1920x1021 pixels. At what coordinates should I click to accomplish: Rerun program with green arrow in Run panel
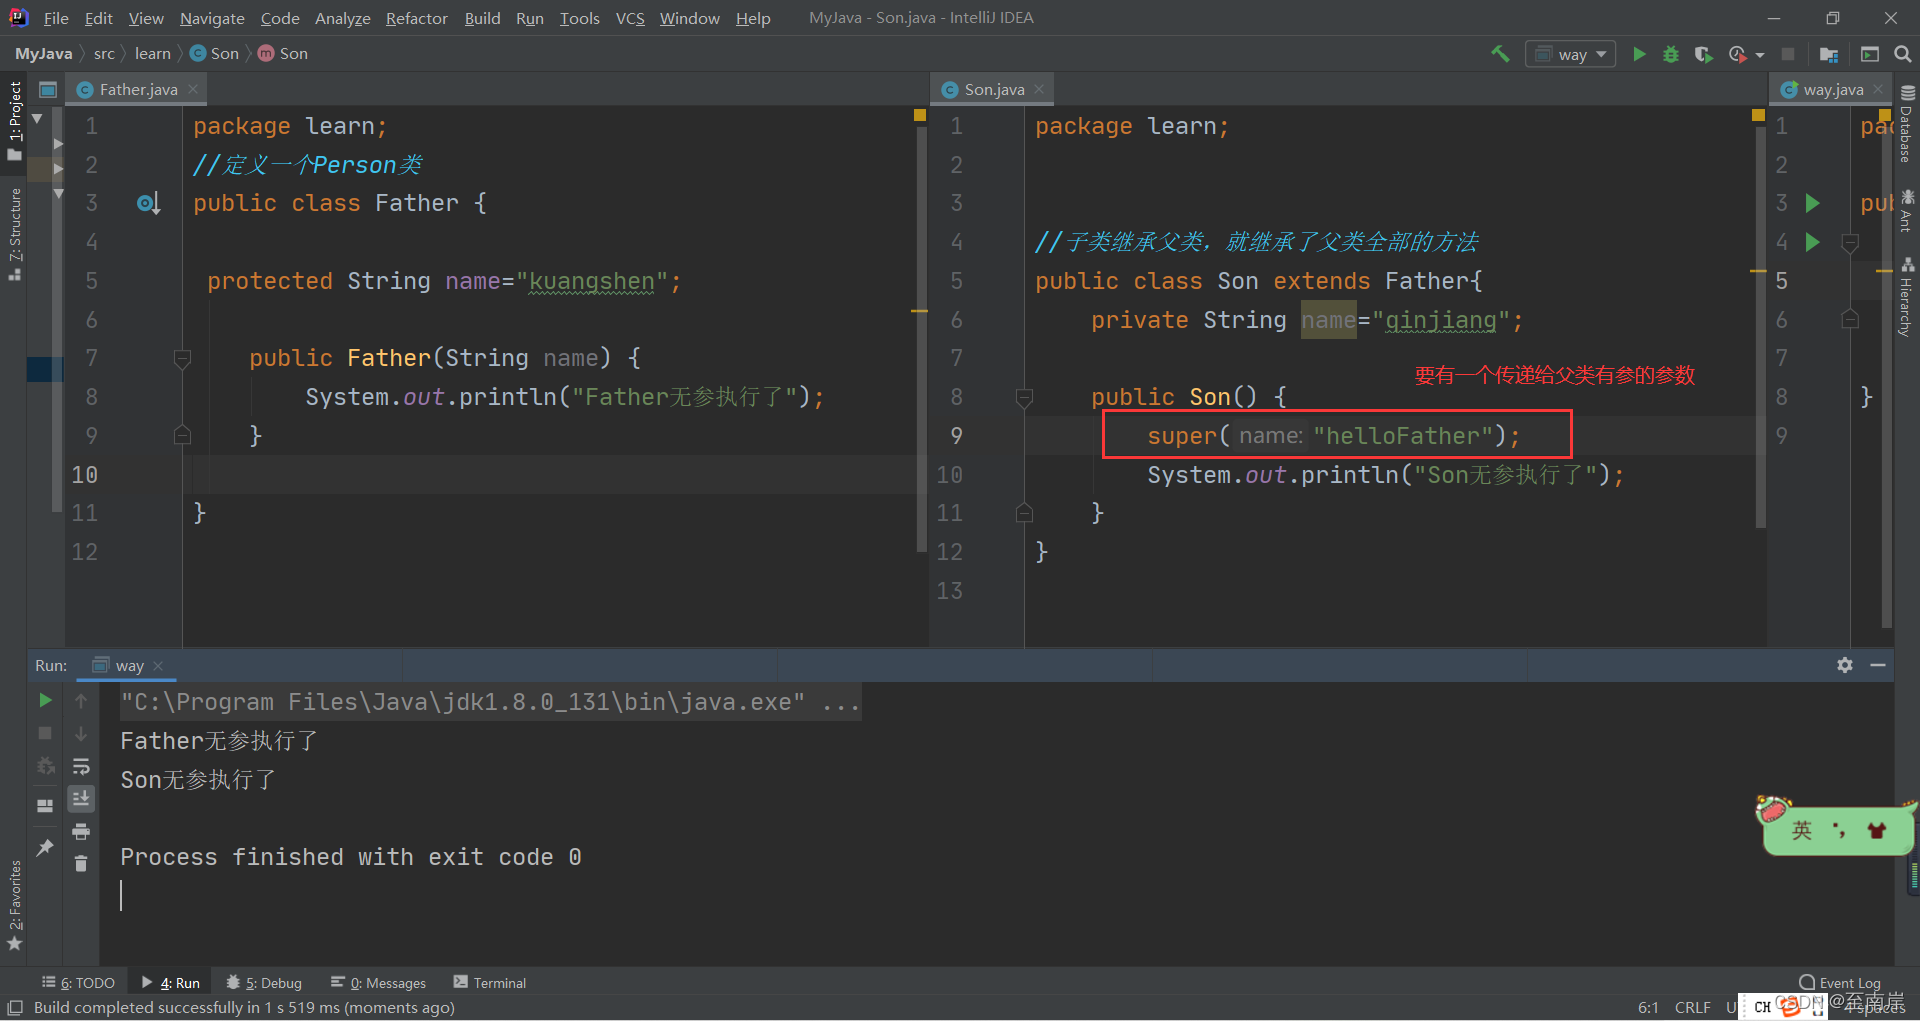tap(45, 701)
